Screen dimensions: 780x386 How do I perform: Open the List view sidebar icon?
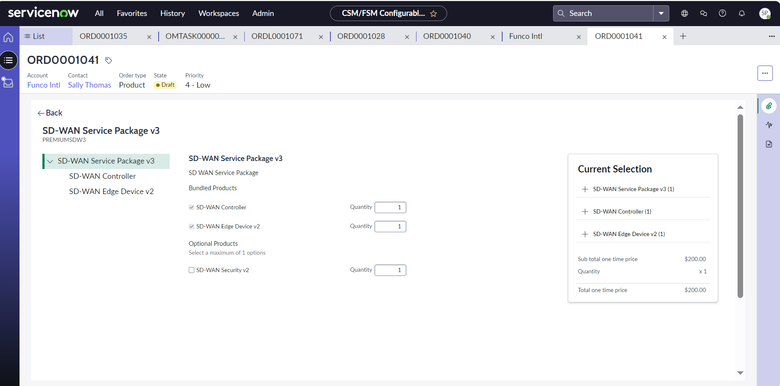point(8,60)
